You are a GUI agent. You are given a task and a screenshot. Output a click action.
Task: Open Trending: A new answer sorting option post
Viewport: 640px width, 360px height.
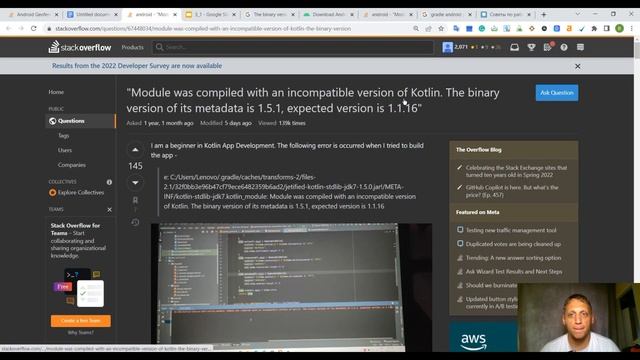pos(513,258)
